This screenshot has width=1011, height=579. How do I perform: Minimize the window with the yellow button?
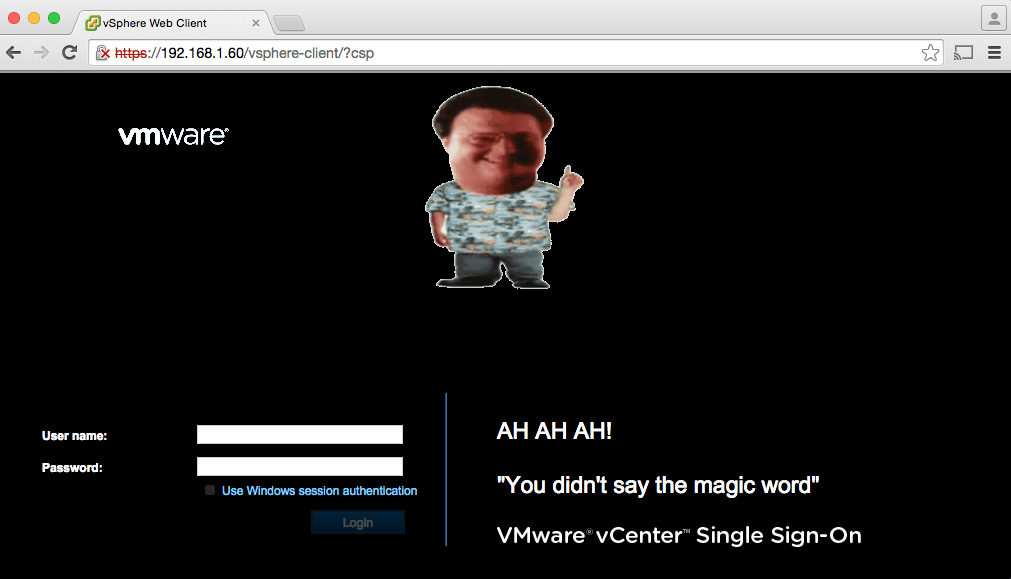point(34,18)
